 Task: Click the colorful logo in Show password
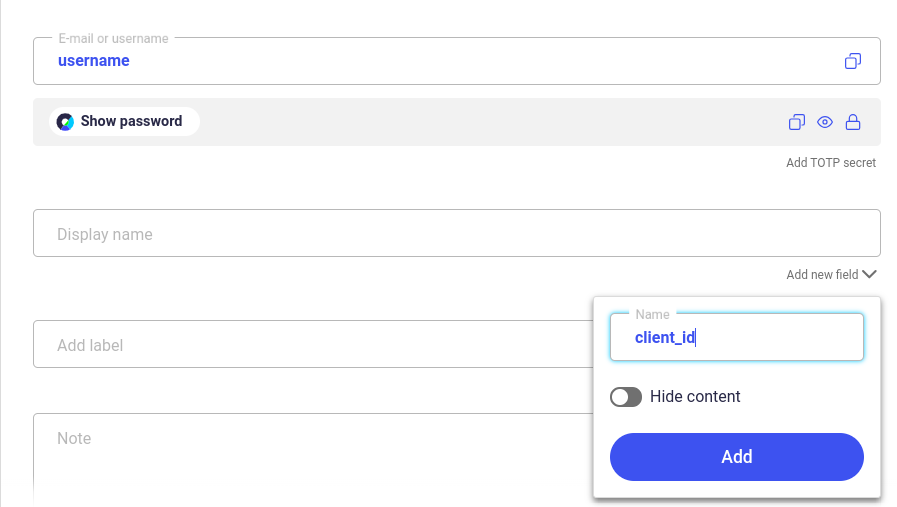[x=65, y=121]
